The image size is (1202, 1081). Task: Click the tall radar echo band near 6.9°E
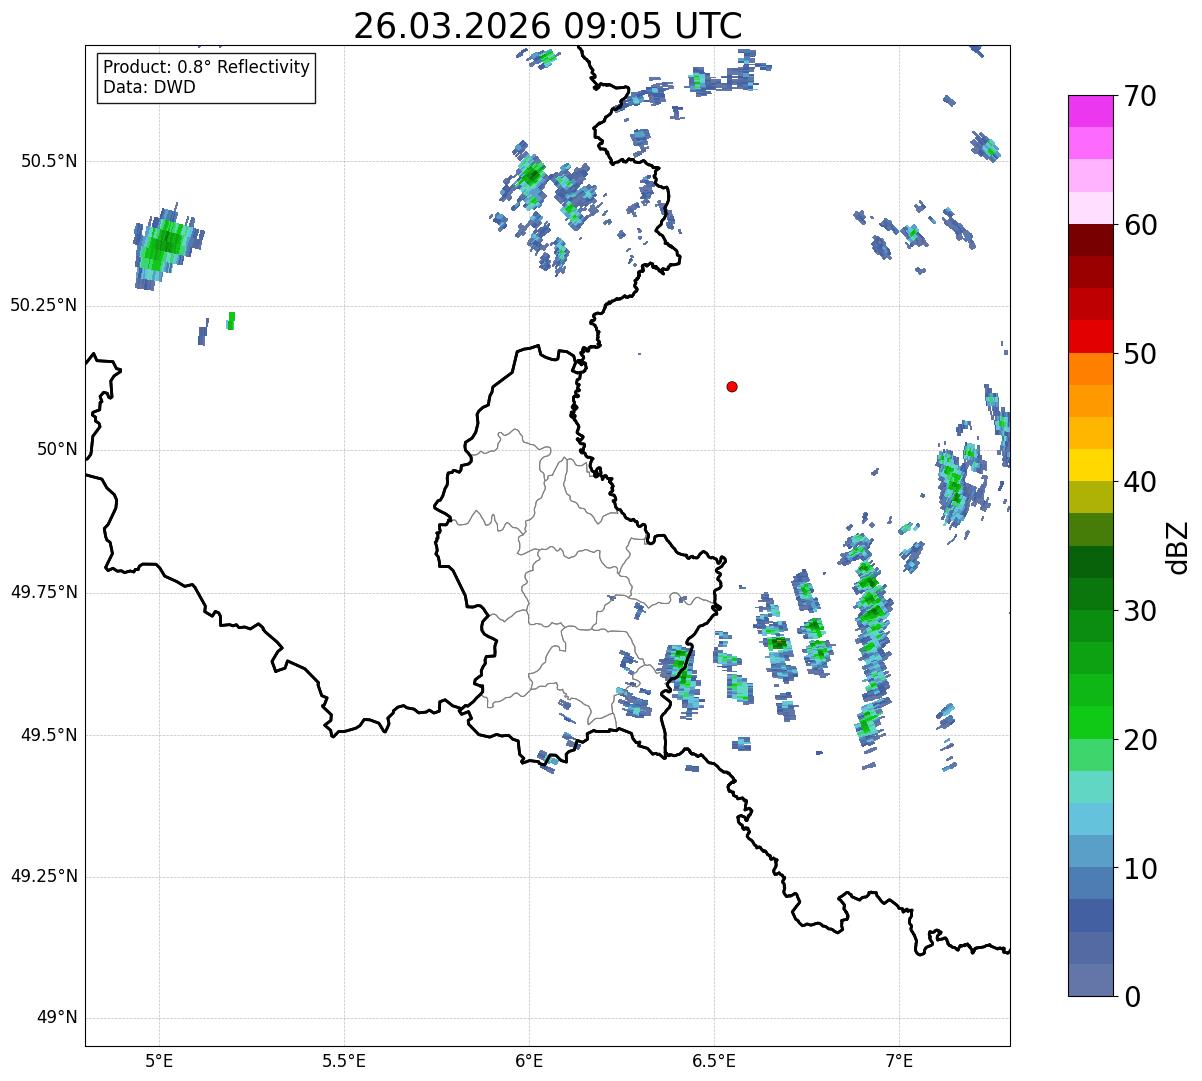click(870, 645)
